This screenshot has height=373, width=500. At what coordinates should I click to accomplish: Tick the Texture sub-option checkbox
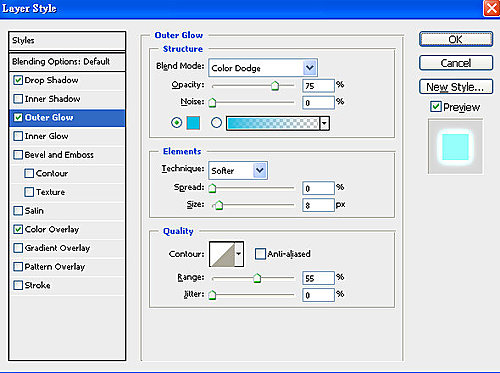(29, 192)
